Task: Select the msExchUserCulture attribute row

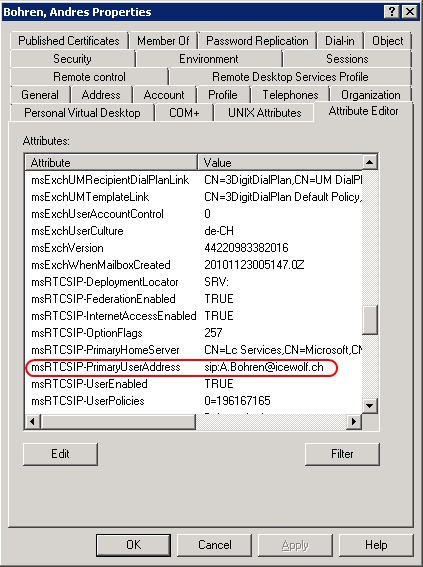Action: [x=193, y=231]
